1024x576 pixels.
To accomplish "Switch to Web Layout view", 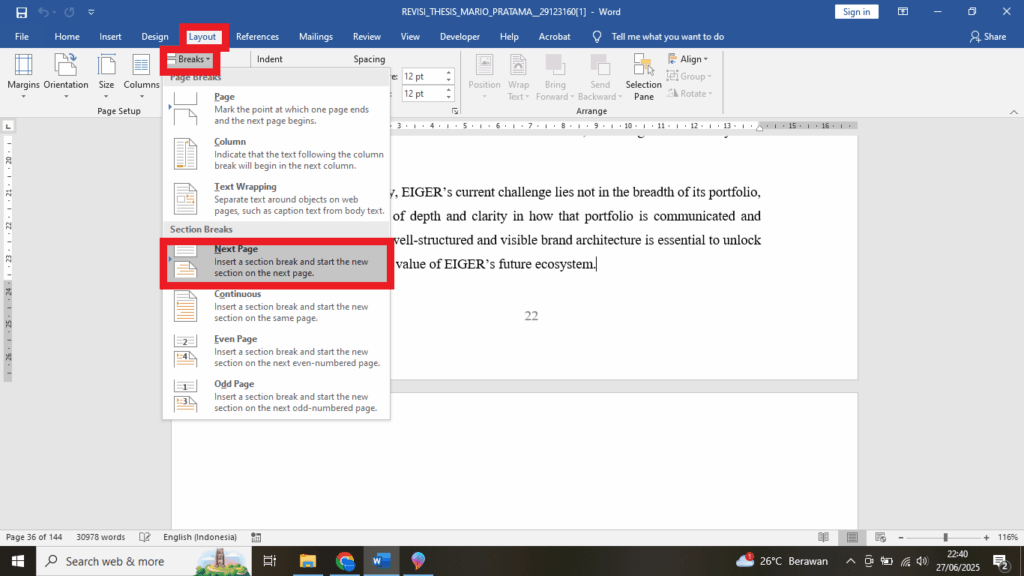I will coord(880,537).
